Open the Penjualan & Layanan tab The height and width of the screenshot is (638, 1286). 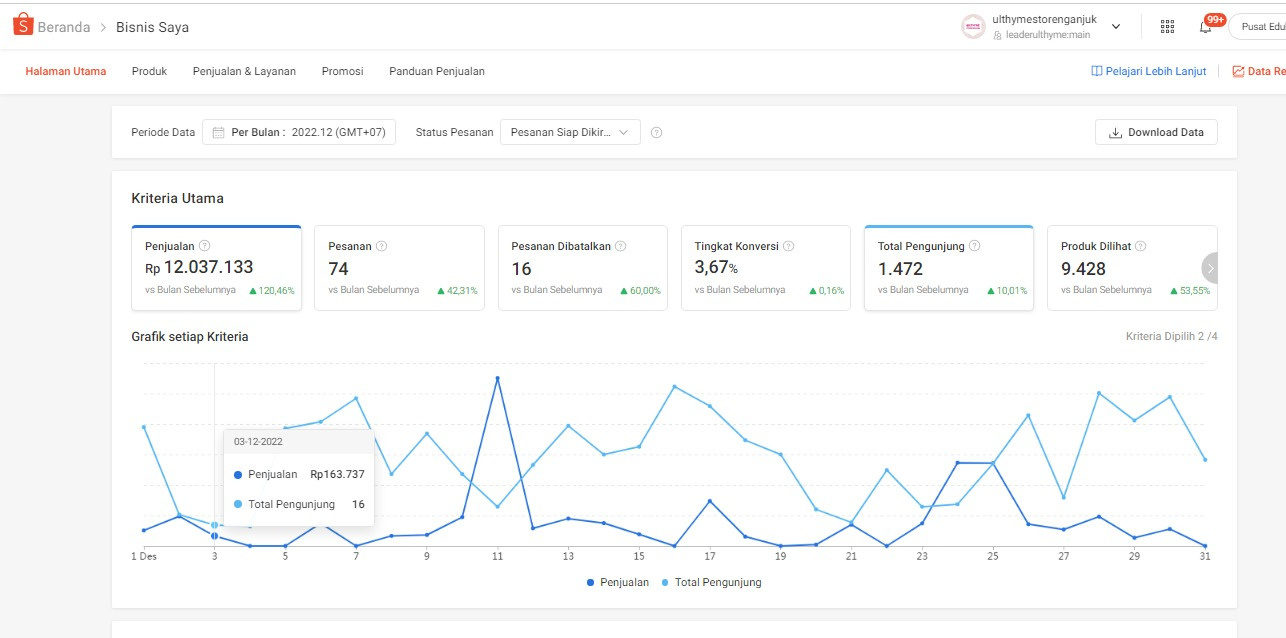244,71
